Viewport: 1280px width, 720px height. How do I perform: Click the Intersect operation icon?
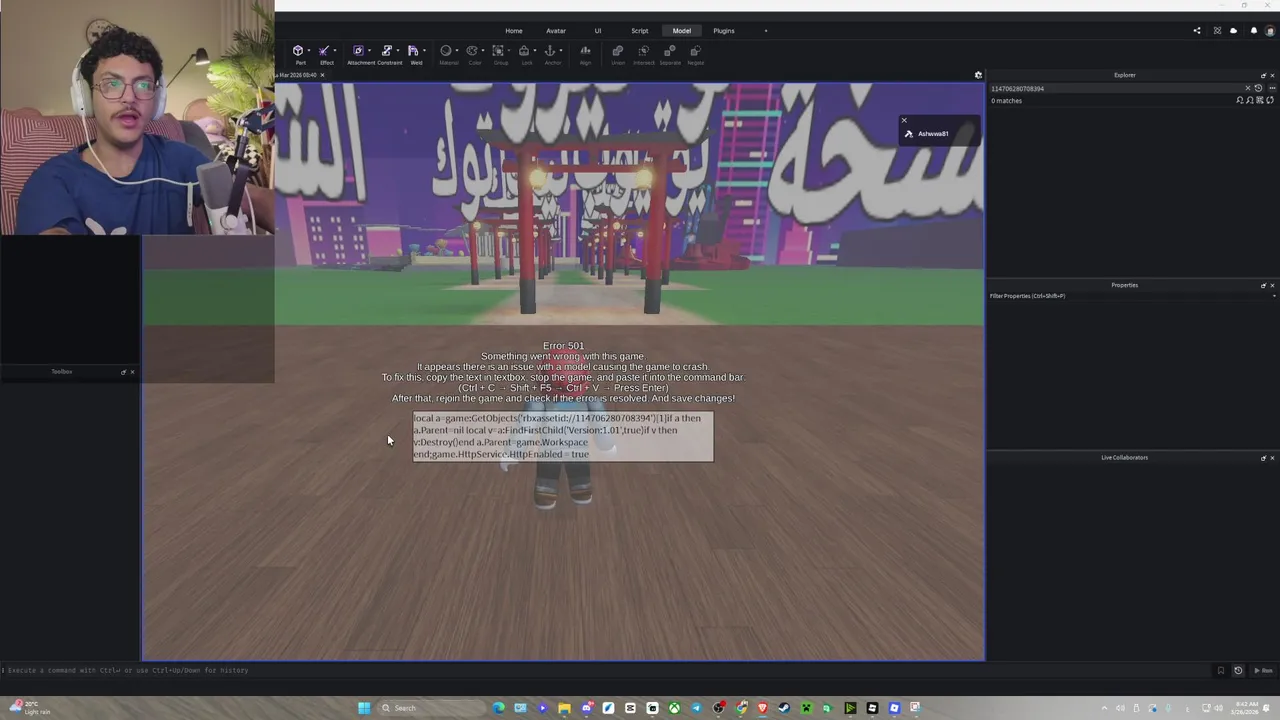pos(644,51)
